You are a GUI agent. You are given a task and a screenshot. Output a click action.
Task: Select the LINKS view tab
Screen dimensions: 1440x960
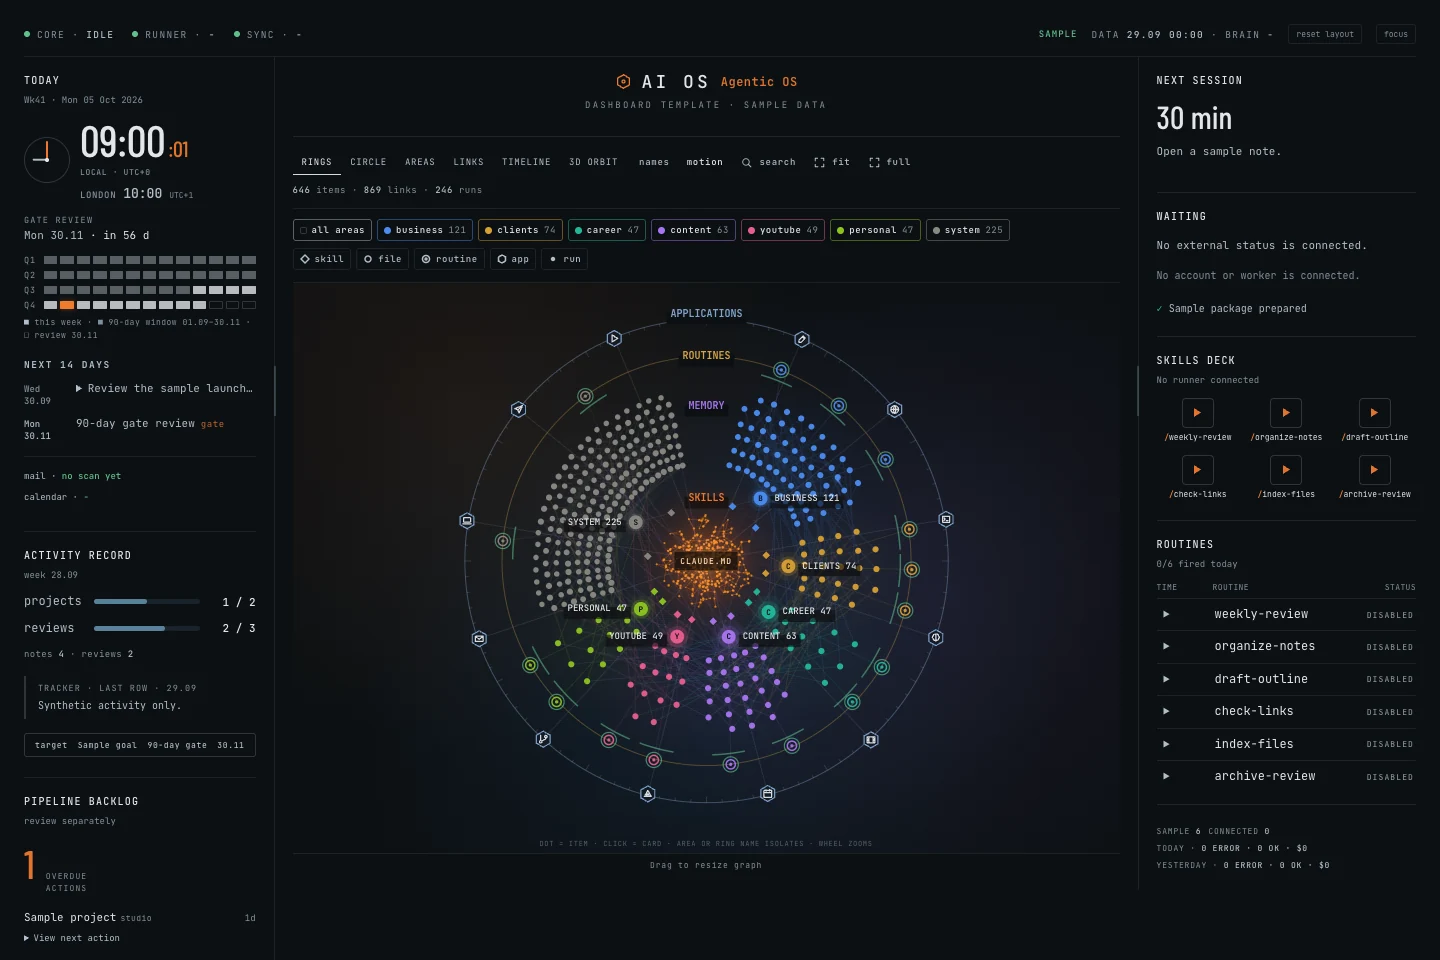[x=468, y=162]
